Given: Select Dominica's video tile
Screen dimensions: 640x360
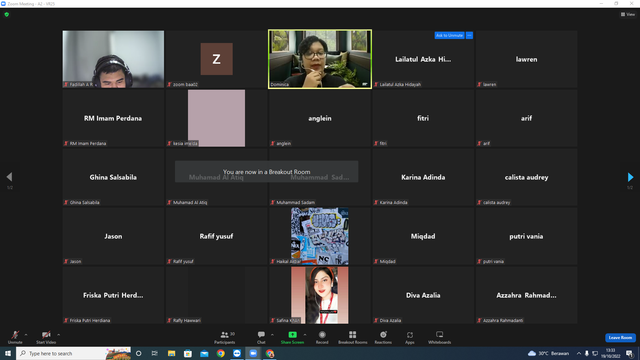Looking at the screenshot, I should pos(320,59).
